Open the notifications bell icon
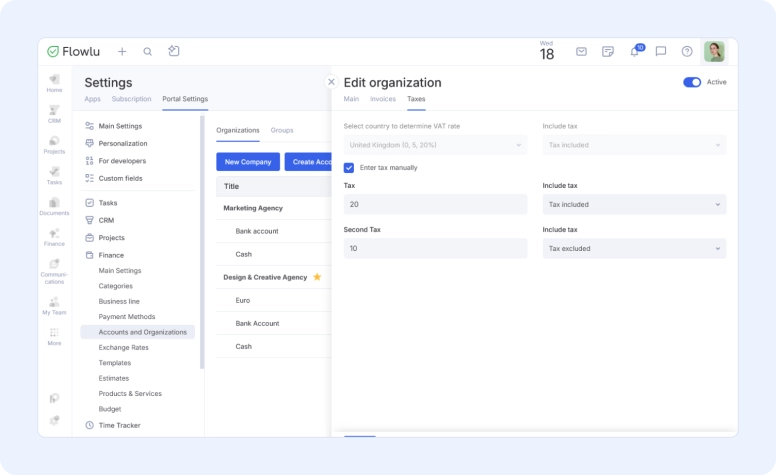The image size is (776, 475). (x=634, y=52)
